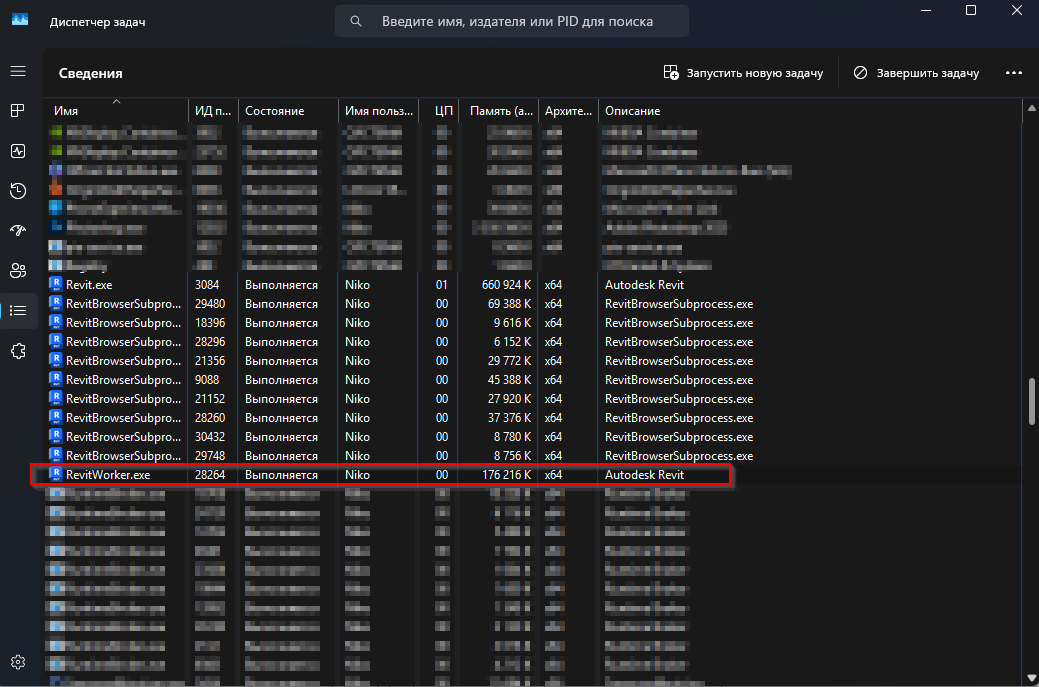This screenshot has width=1039, height=687.
Task: Select the Revit.exe process row
Action: pos(533,285)
